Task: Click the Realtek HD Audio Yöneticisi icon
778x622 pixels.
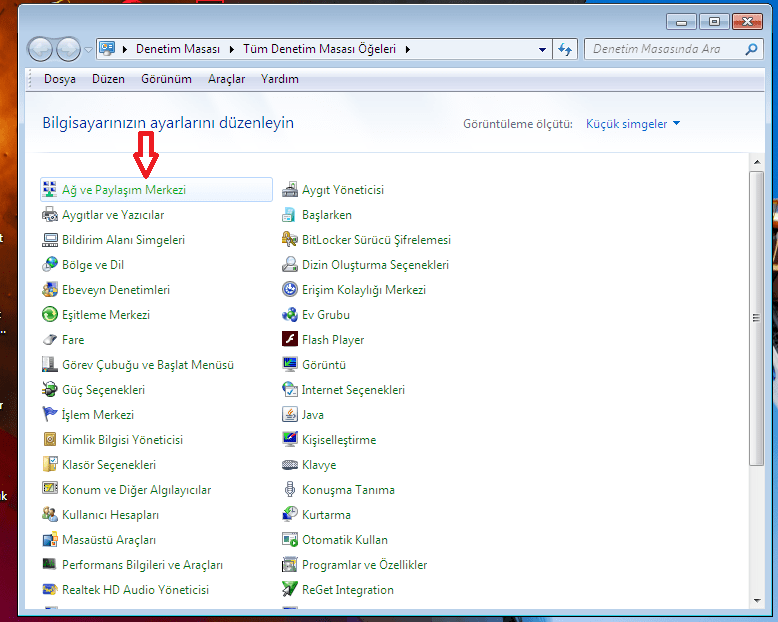Action: click(50, 590)
